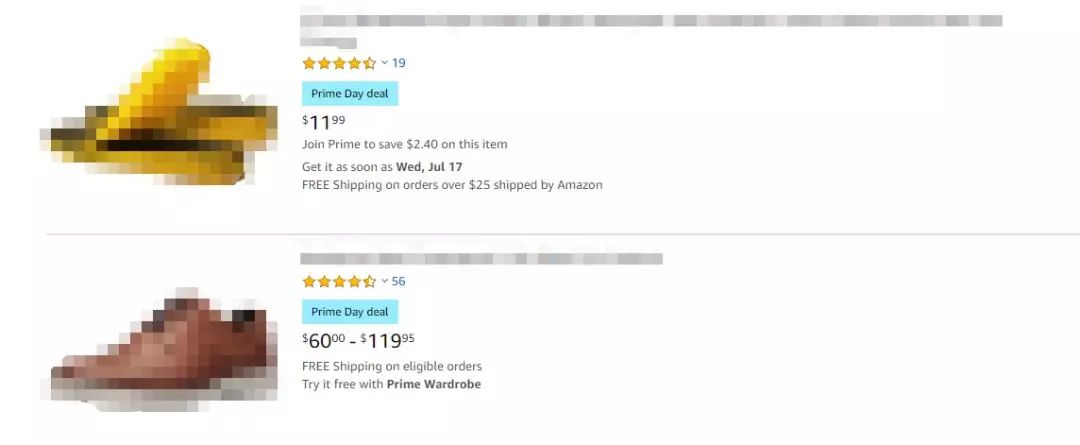The image size is (1080, 445).
Task: Expand the rating chevron next to 19
Action: (x=384, y=63)
